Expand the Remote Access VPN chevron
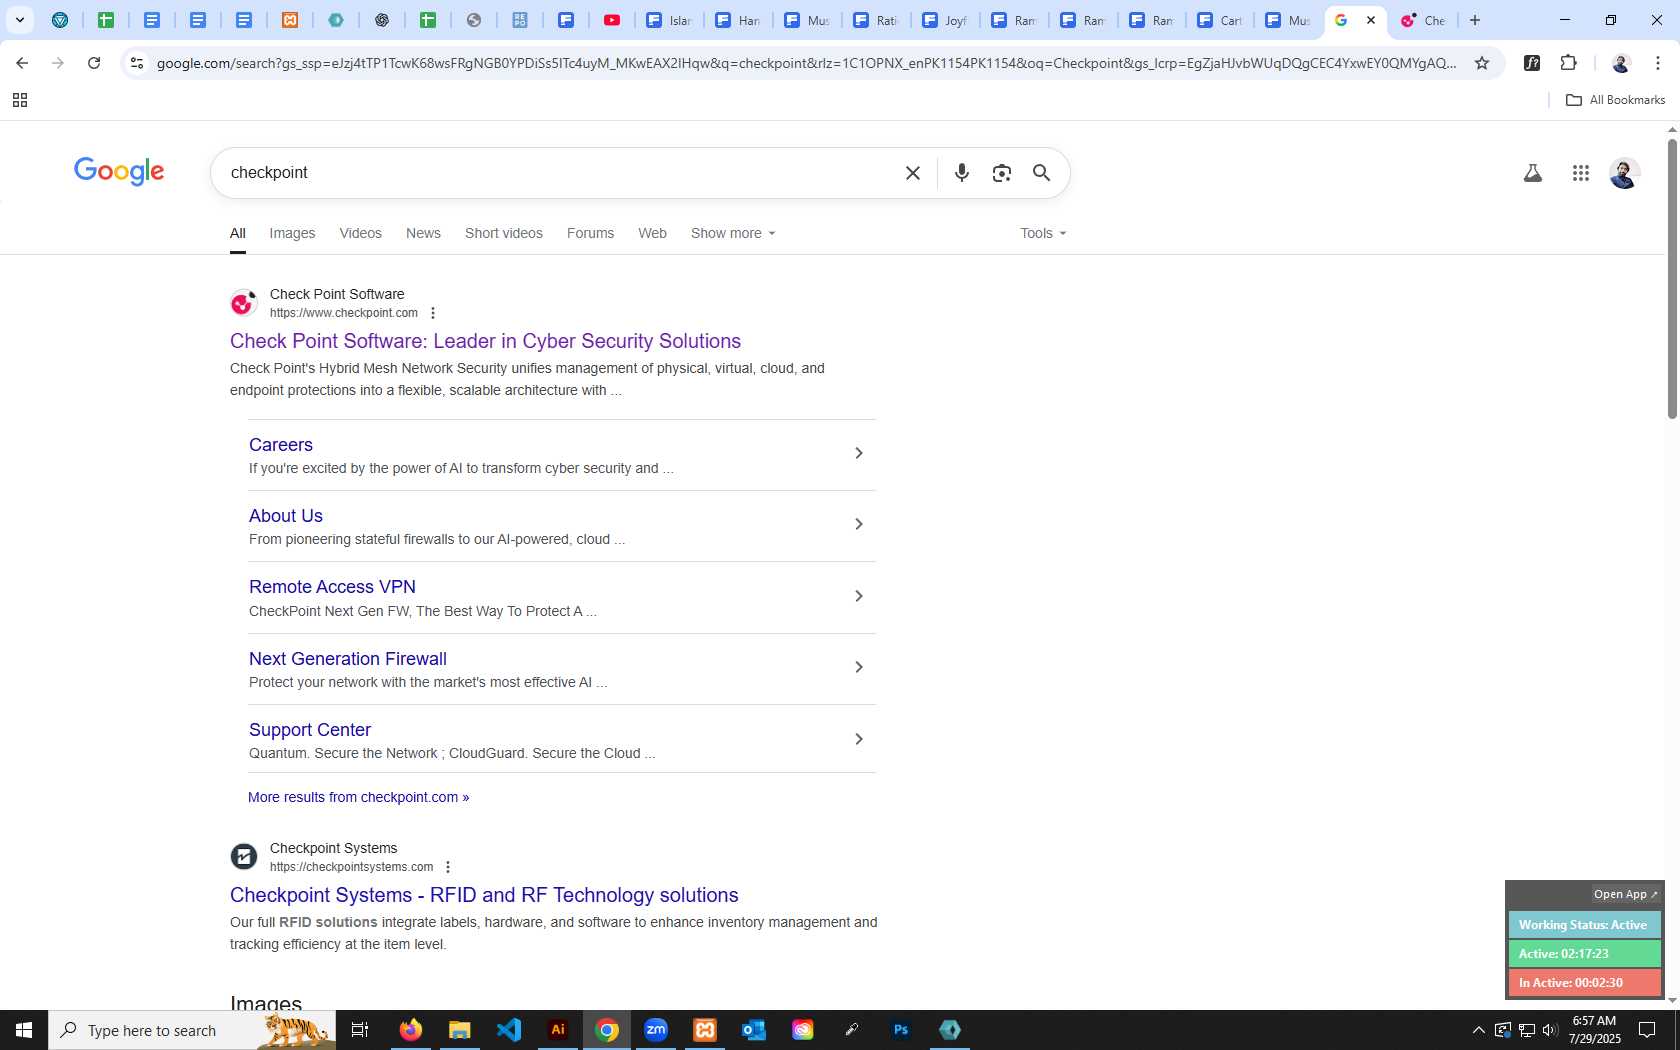Screen dimensions: 1680x1050 coord(858,596)
